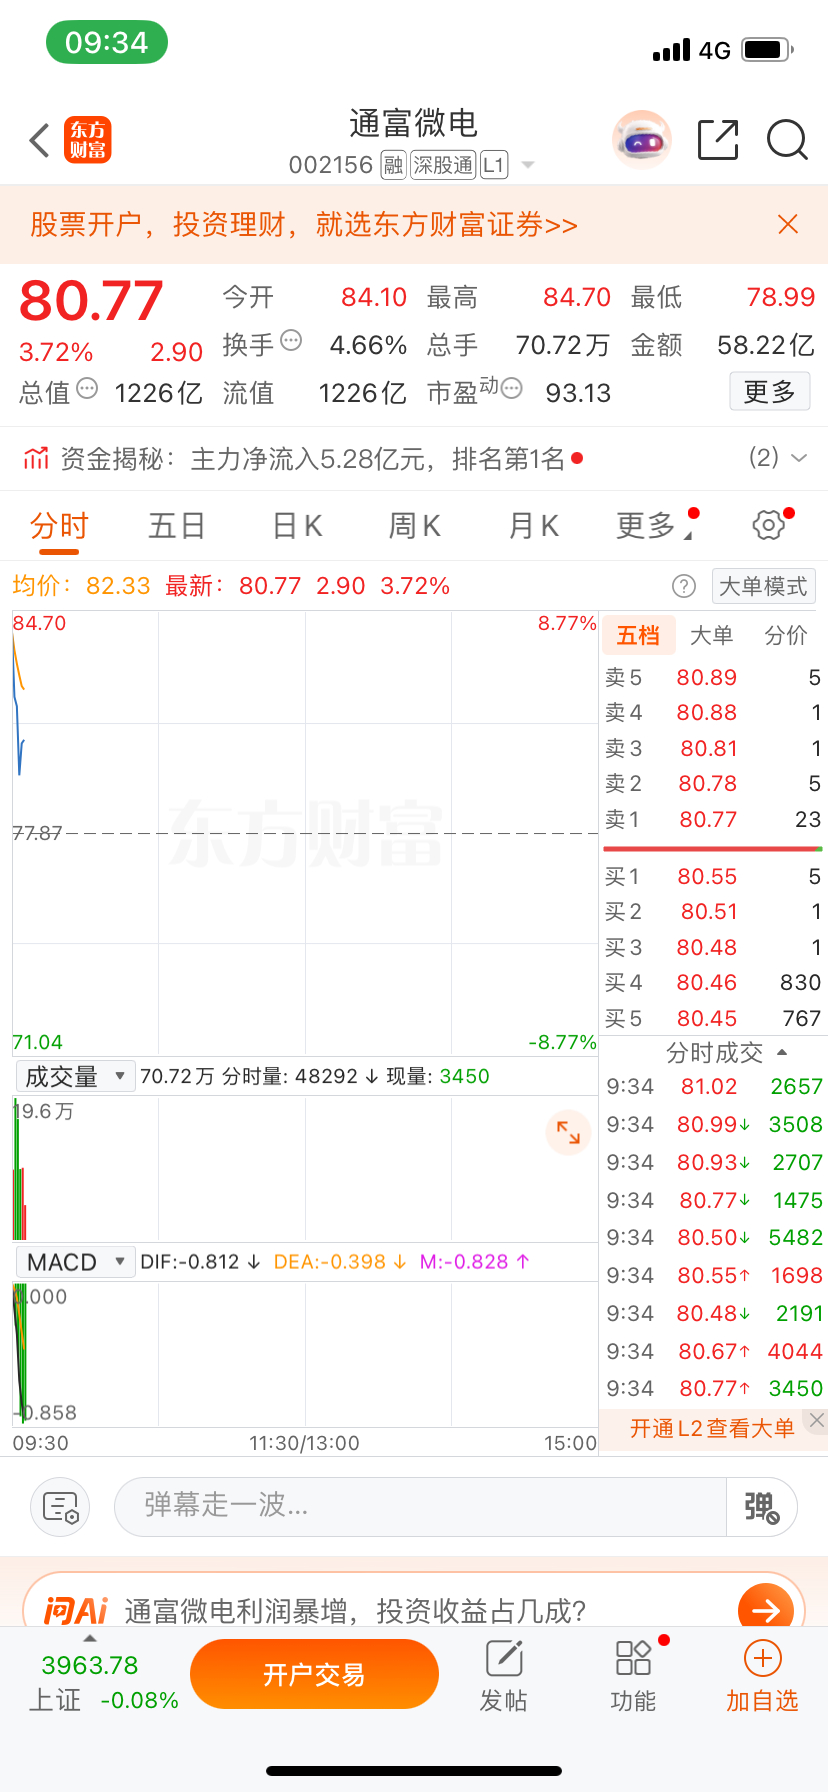Select 卖1 price 80.77 row
828x1792 pixels.
713,820
